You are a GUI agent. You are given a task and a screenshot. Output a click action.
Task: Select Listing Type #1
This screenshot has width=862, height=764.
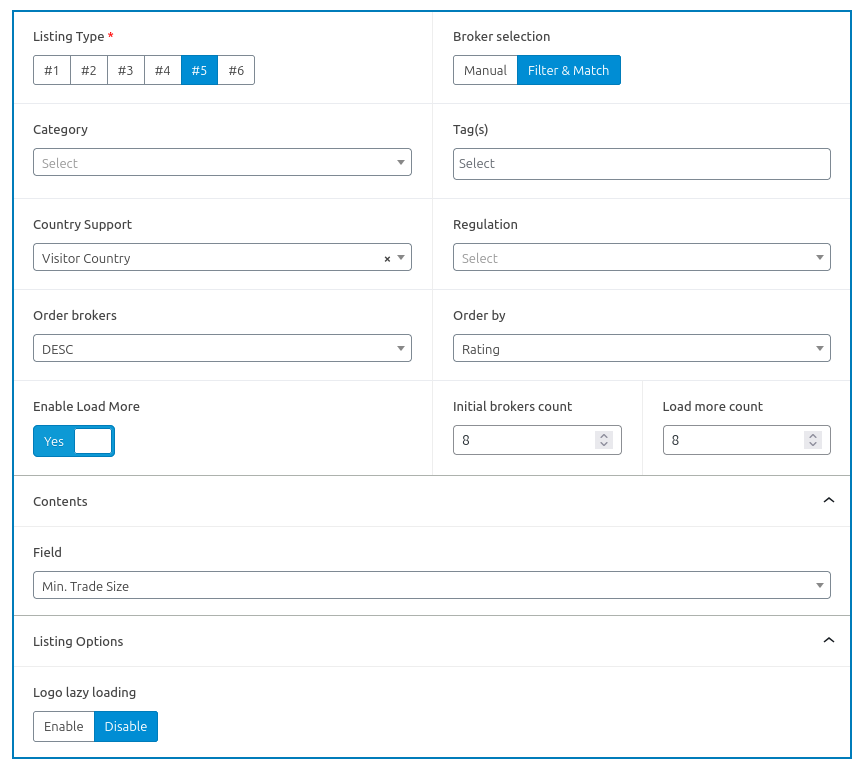click(52, 70)
